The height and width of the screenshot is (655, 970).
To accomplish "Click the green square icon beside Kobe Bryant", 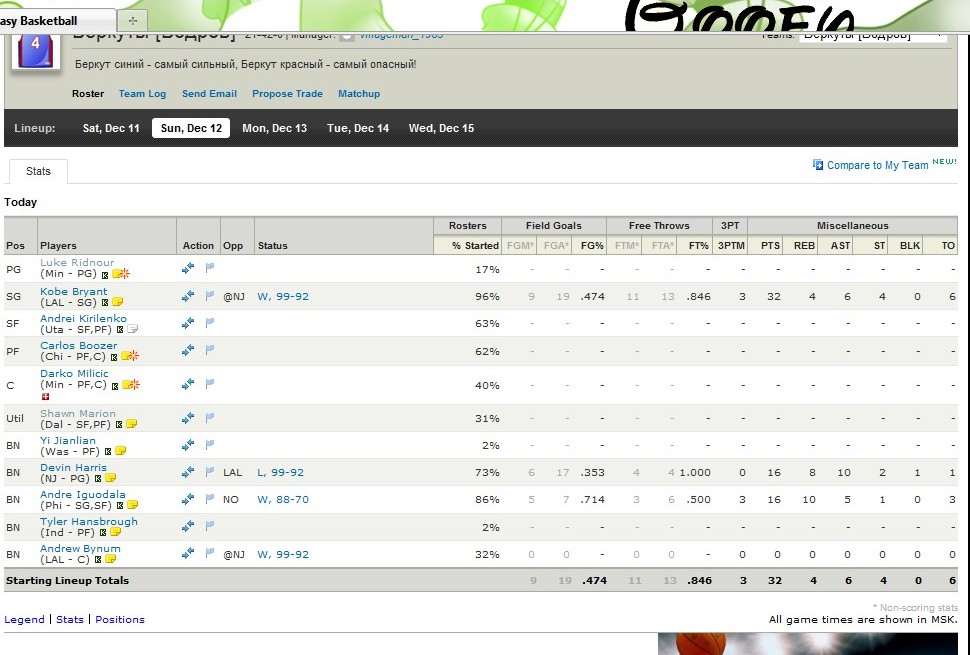I will coord(105,302).
